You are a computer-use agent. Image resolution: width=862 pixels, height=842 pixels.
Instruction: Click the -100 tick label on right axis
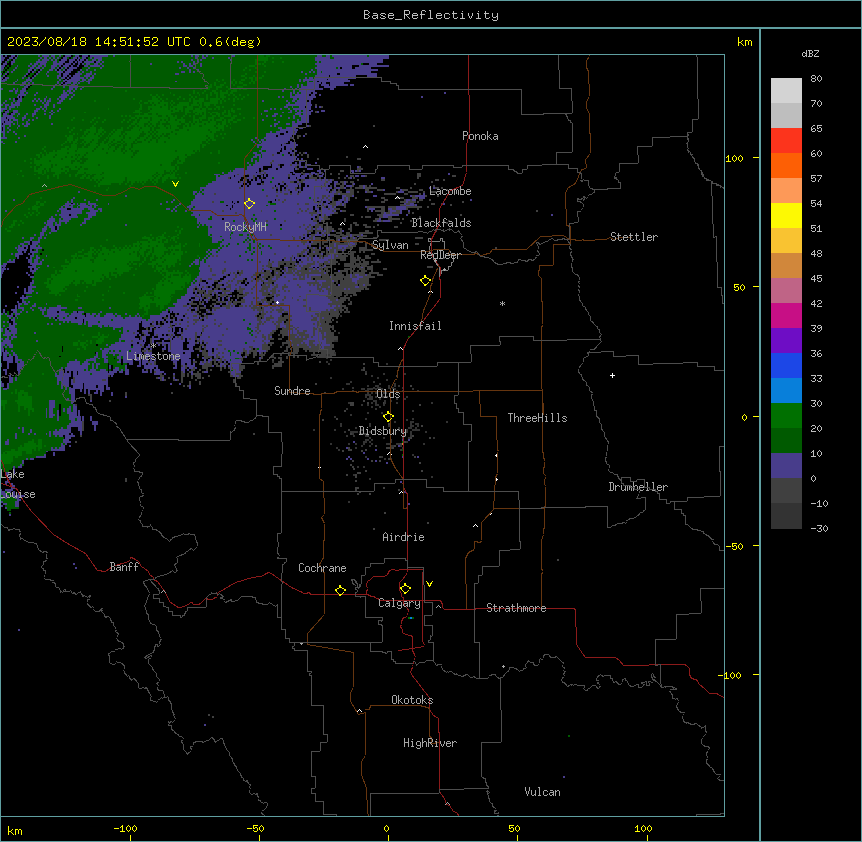(731, 675)
